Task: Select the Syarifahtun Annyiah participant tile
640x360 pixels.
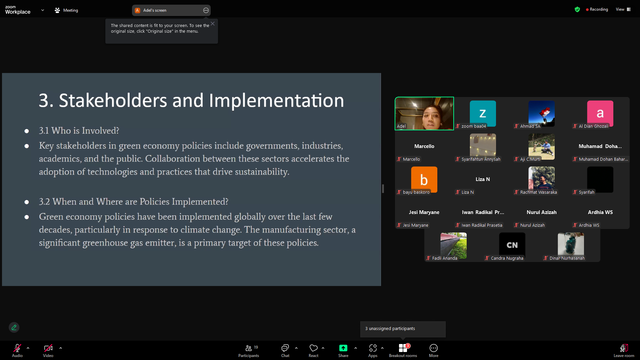Action: pyautogui.click(x=483, y=147)
